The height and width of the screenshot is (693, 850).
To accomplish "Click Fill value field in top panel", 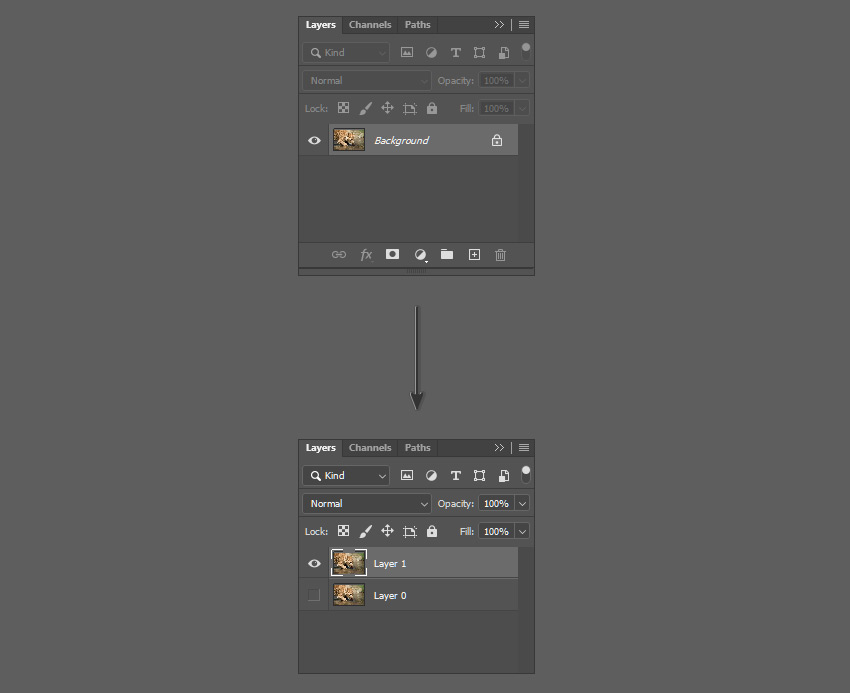I will 496,108.
